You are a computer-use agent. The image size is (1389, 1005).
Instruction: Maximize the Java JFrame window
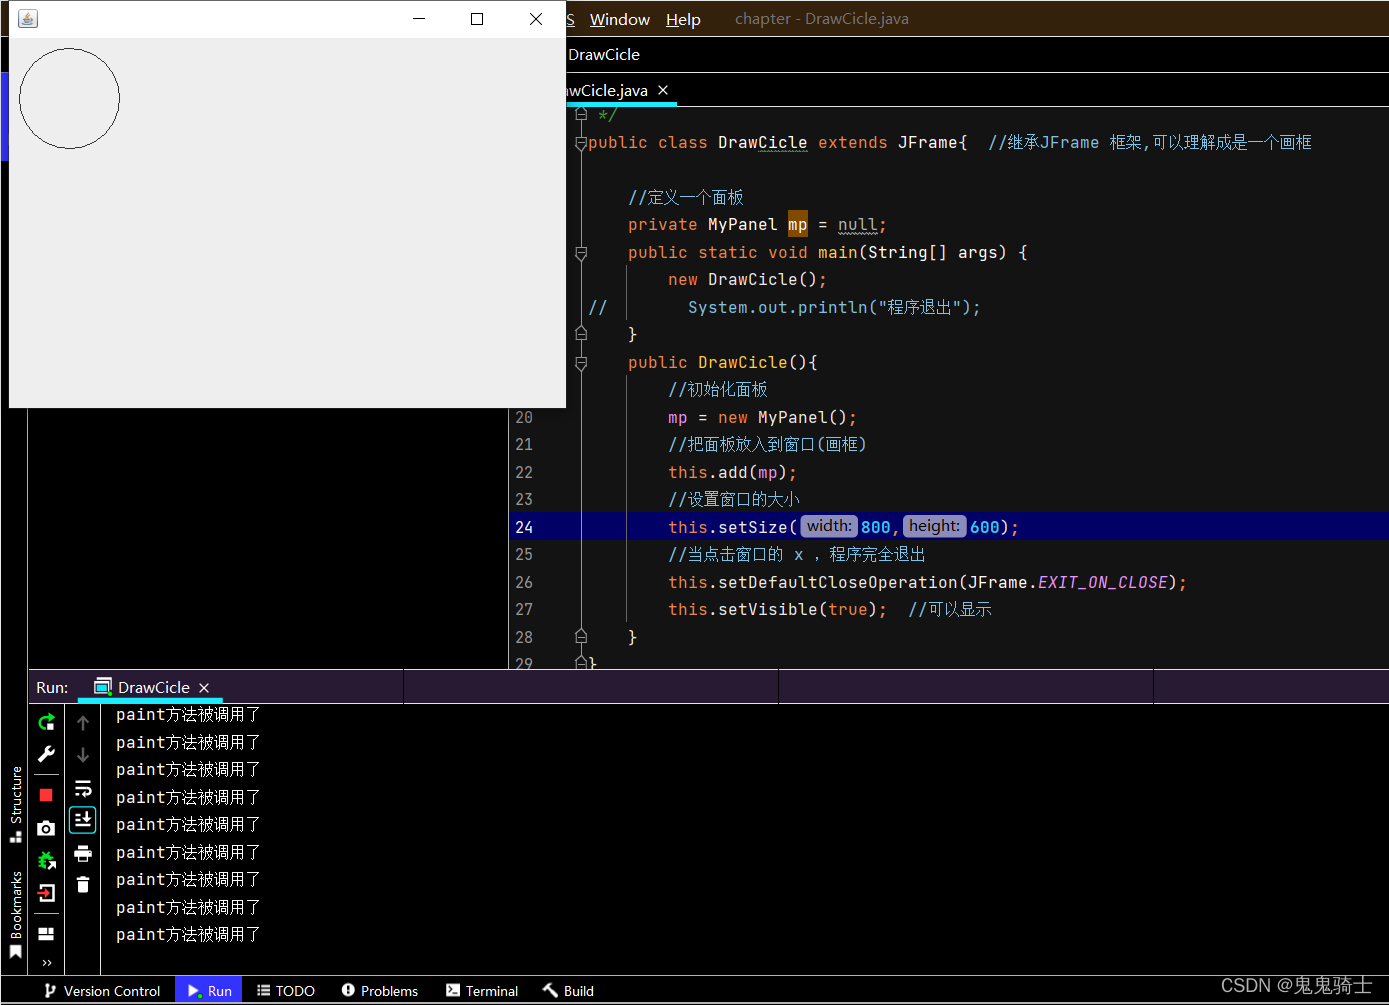[477, 19]
